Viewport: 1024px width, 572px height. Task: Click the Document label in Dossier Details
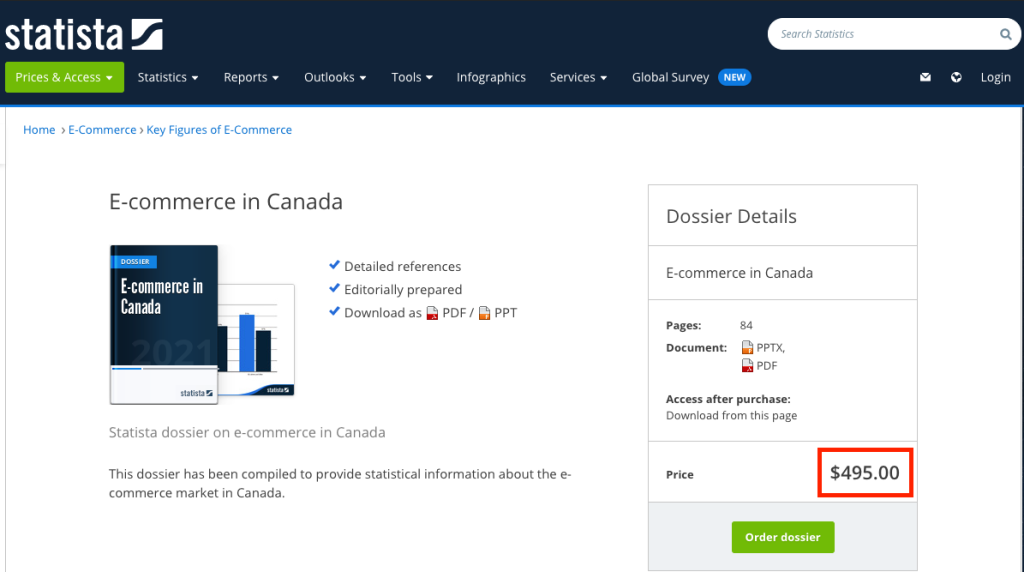coord(696,347)
